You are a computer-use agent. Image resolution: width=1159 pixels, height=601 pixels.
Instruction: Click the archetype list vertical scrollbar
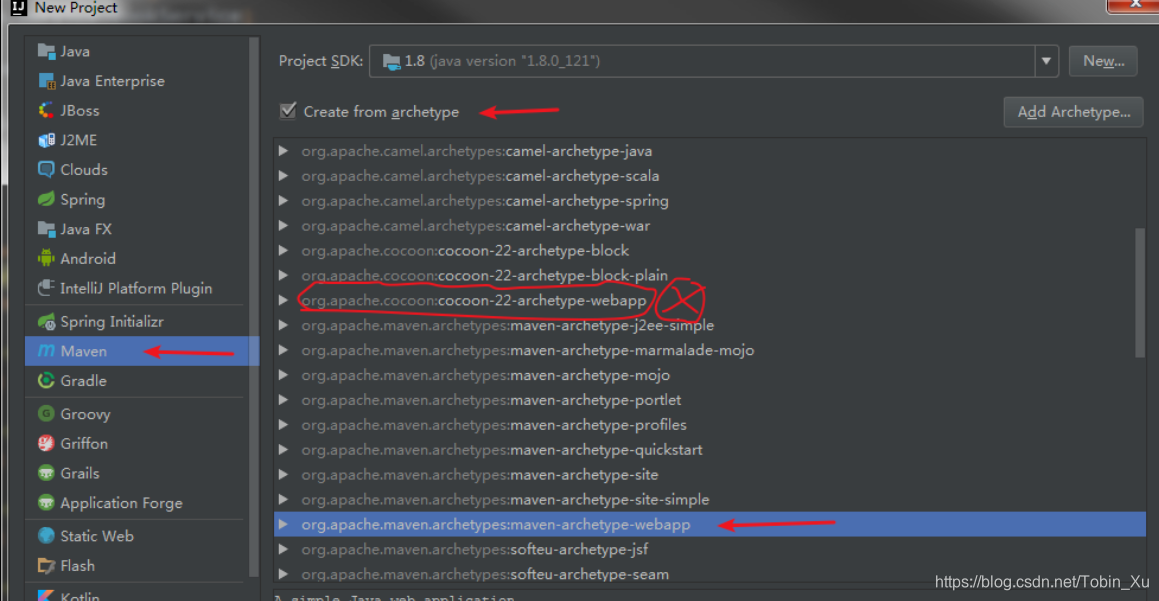pos(1140,293)
